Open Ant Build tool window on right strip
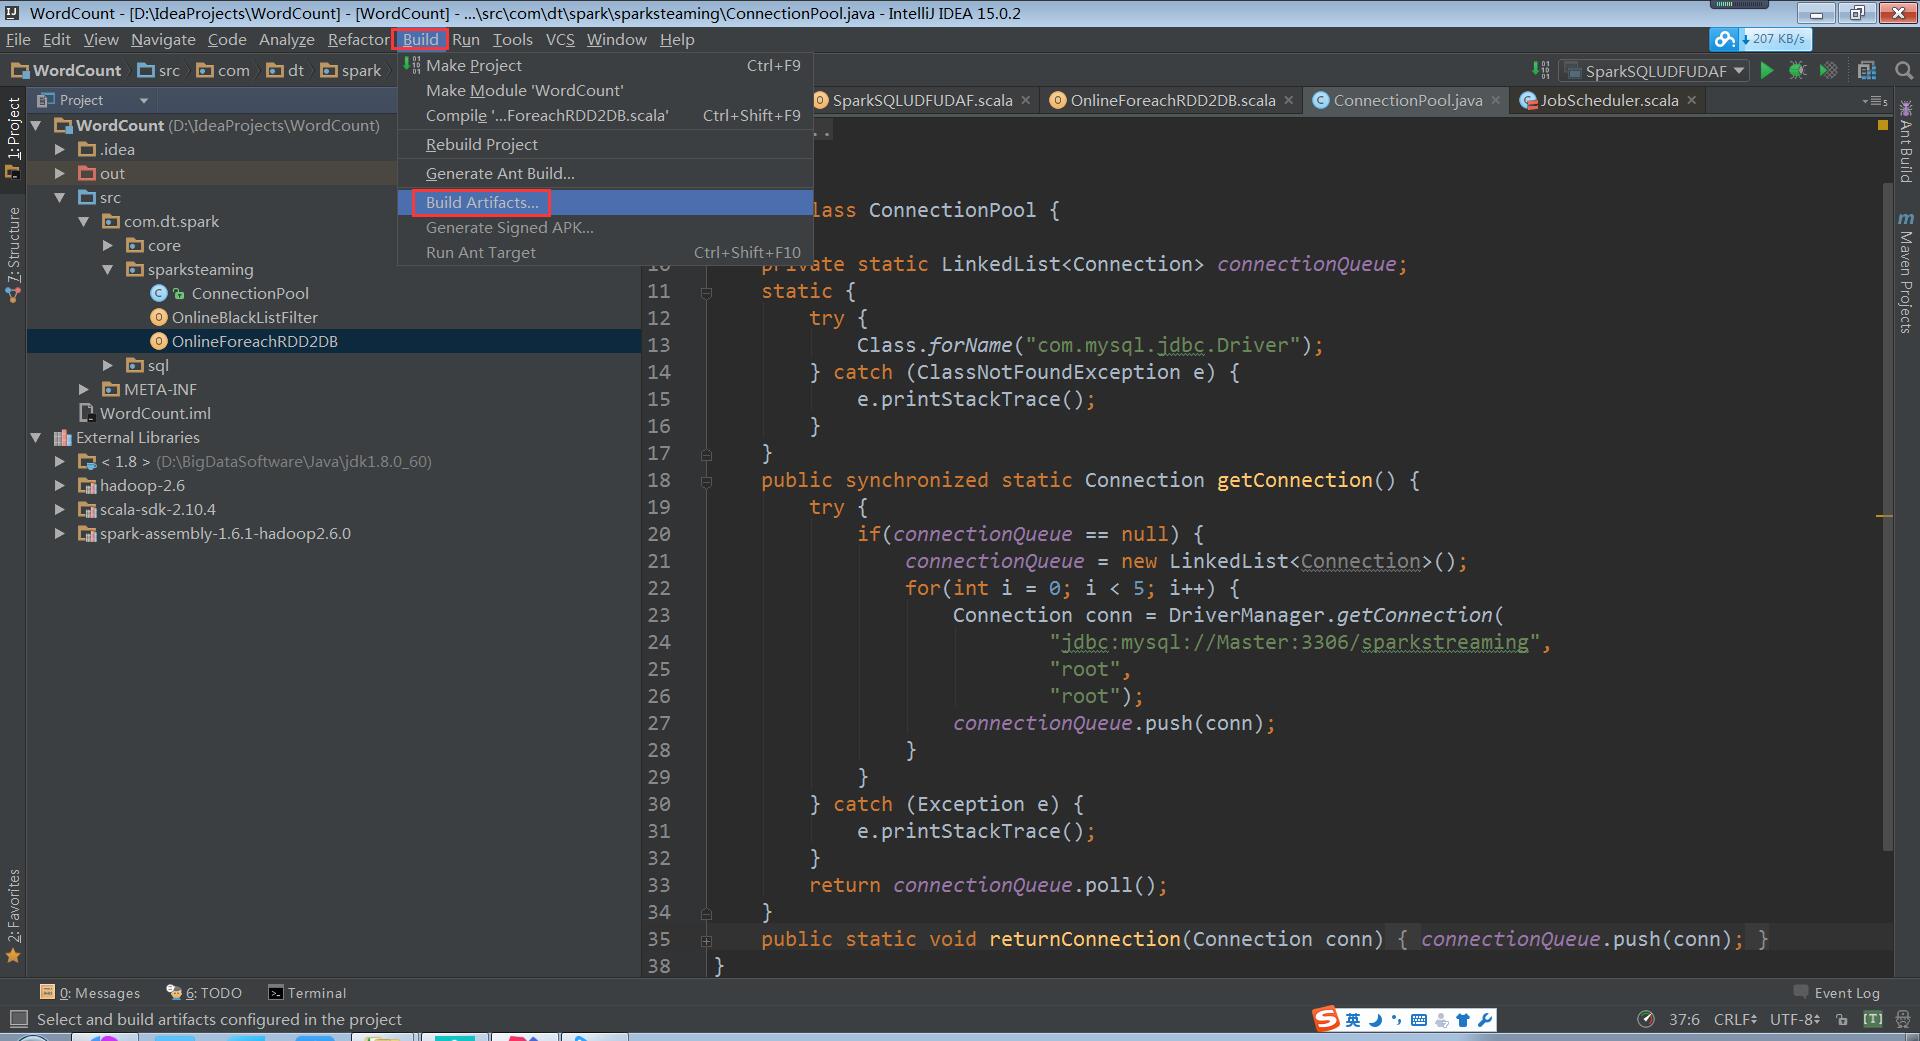Viewport: 1920px width, 1041px height. 1905,142
